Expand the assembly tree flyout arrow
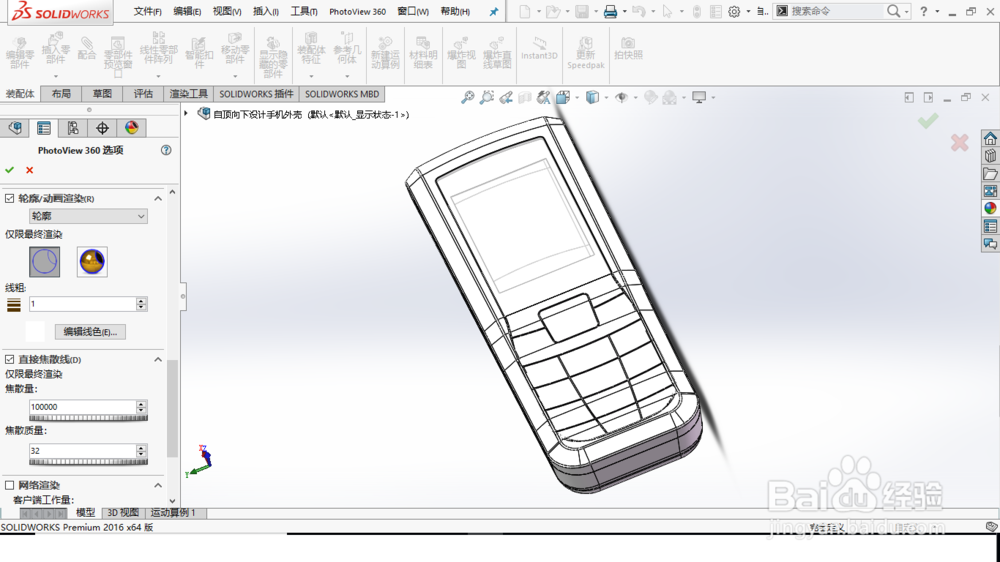Viewport: 1000px width, 562px height. pos(186,114)
